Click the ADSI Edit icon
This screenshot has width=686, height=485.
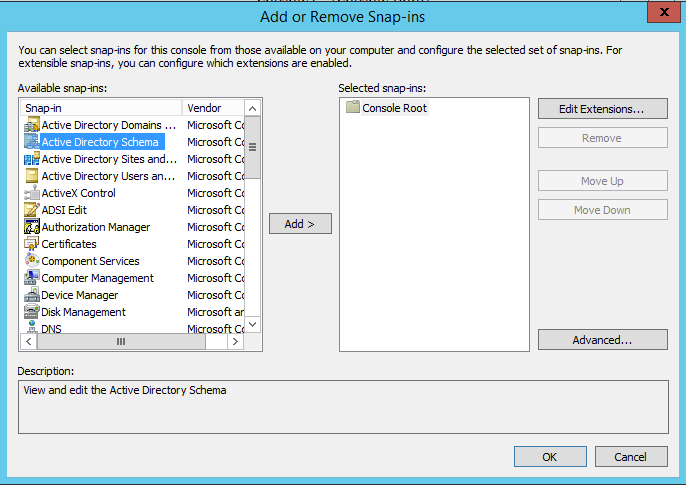tap(32, 210)
